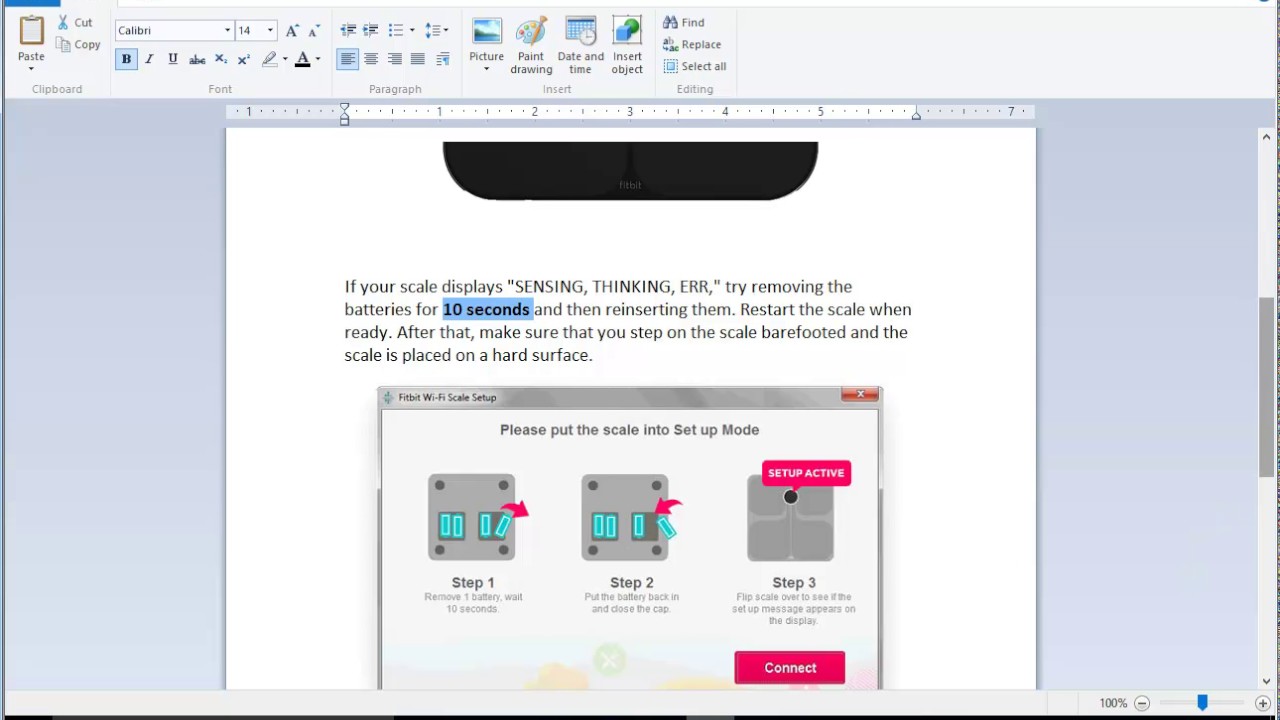
Task: Open the Calibri font family dropdown
Action: (227, 31)
